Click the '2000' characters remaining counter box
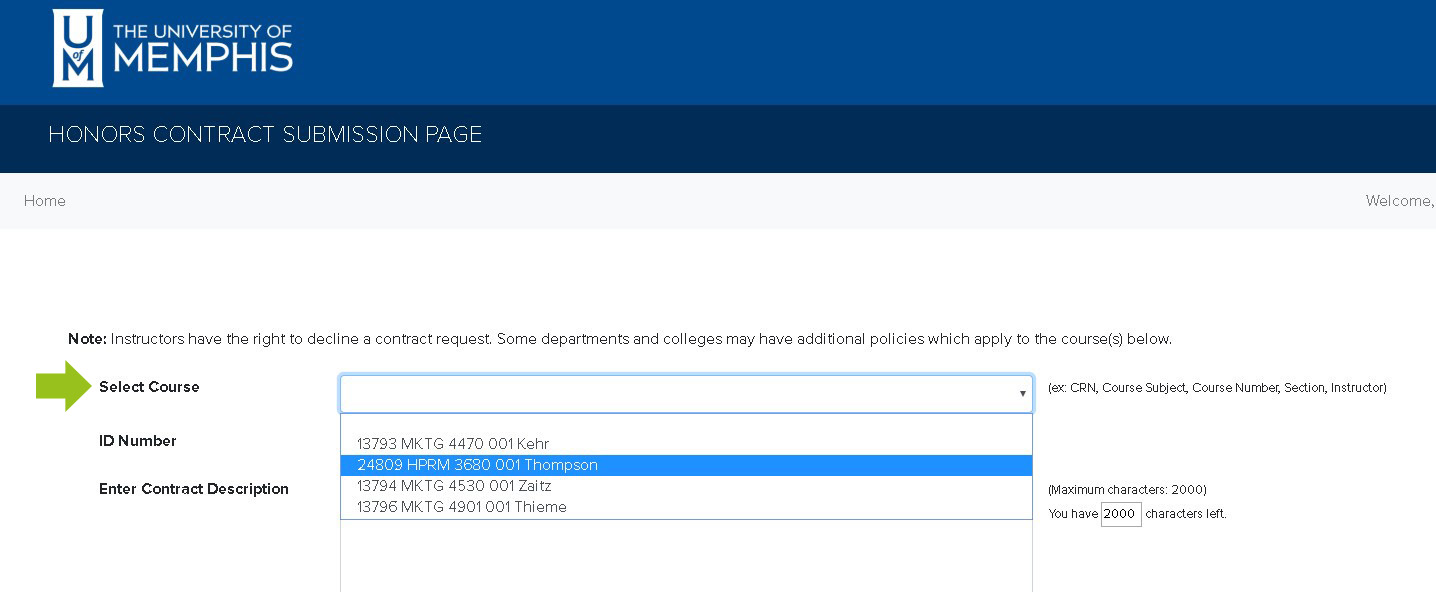Viewport: 1436px width, 592px height. [1120, 513]
